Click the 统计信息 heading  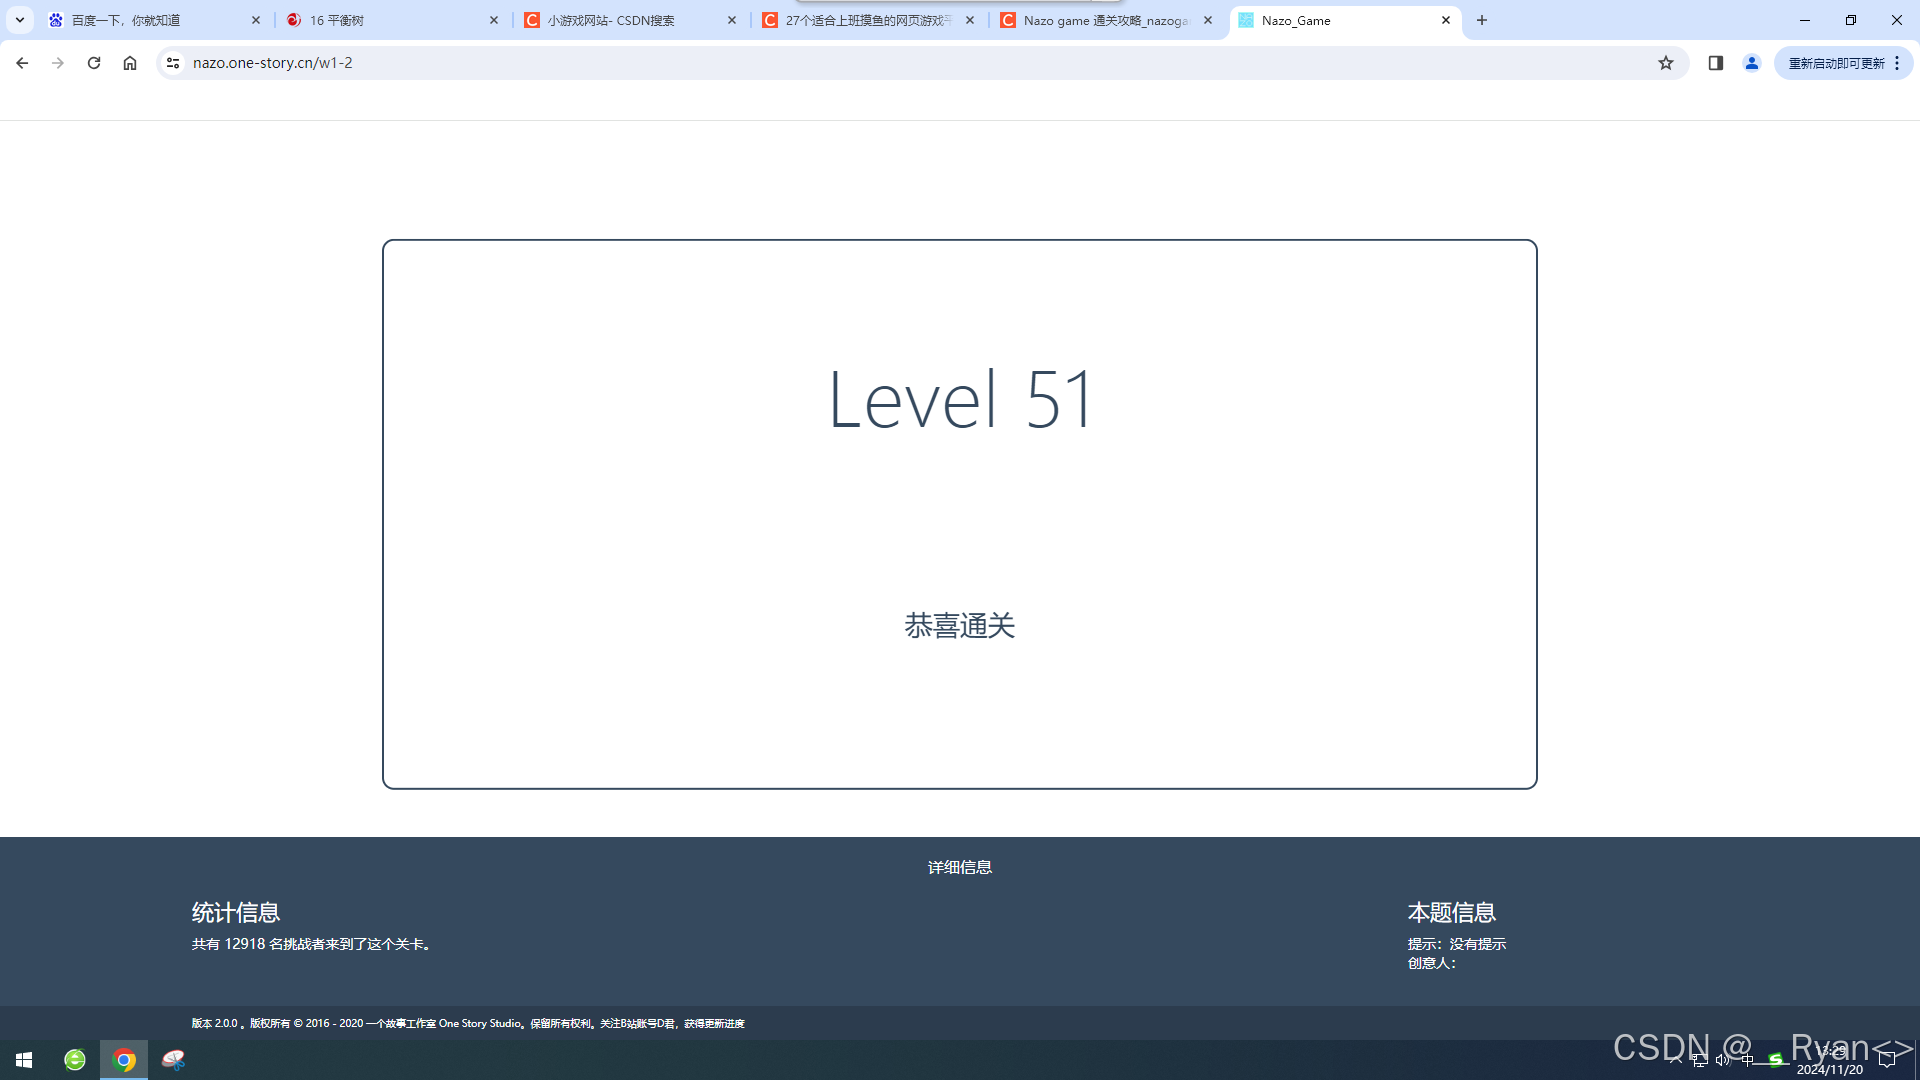tap(236, 912)
